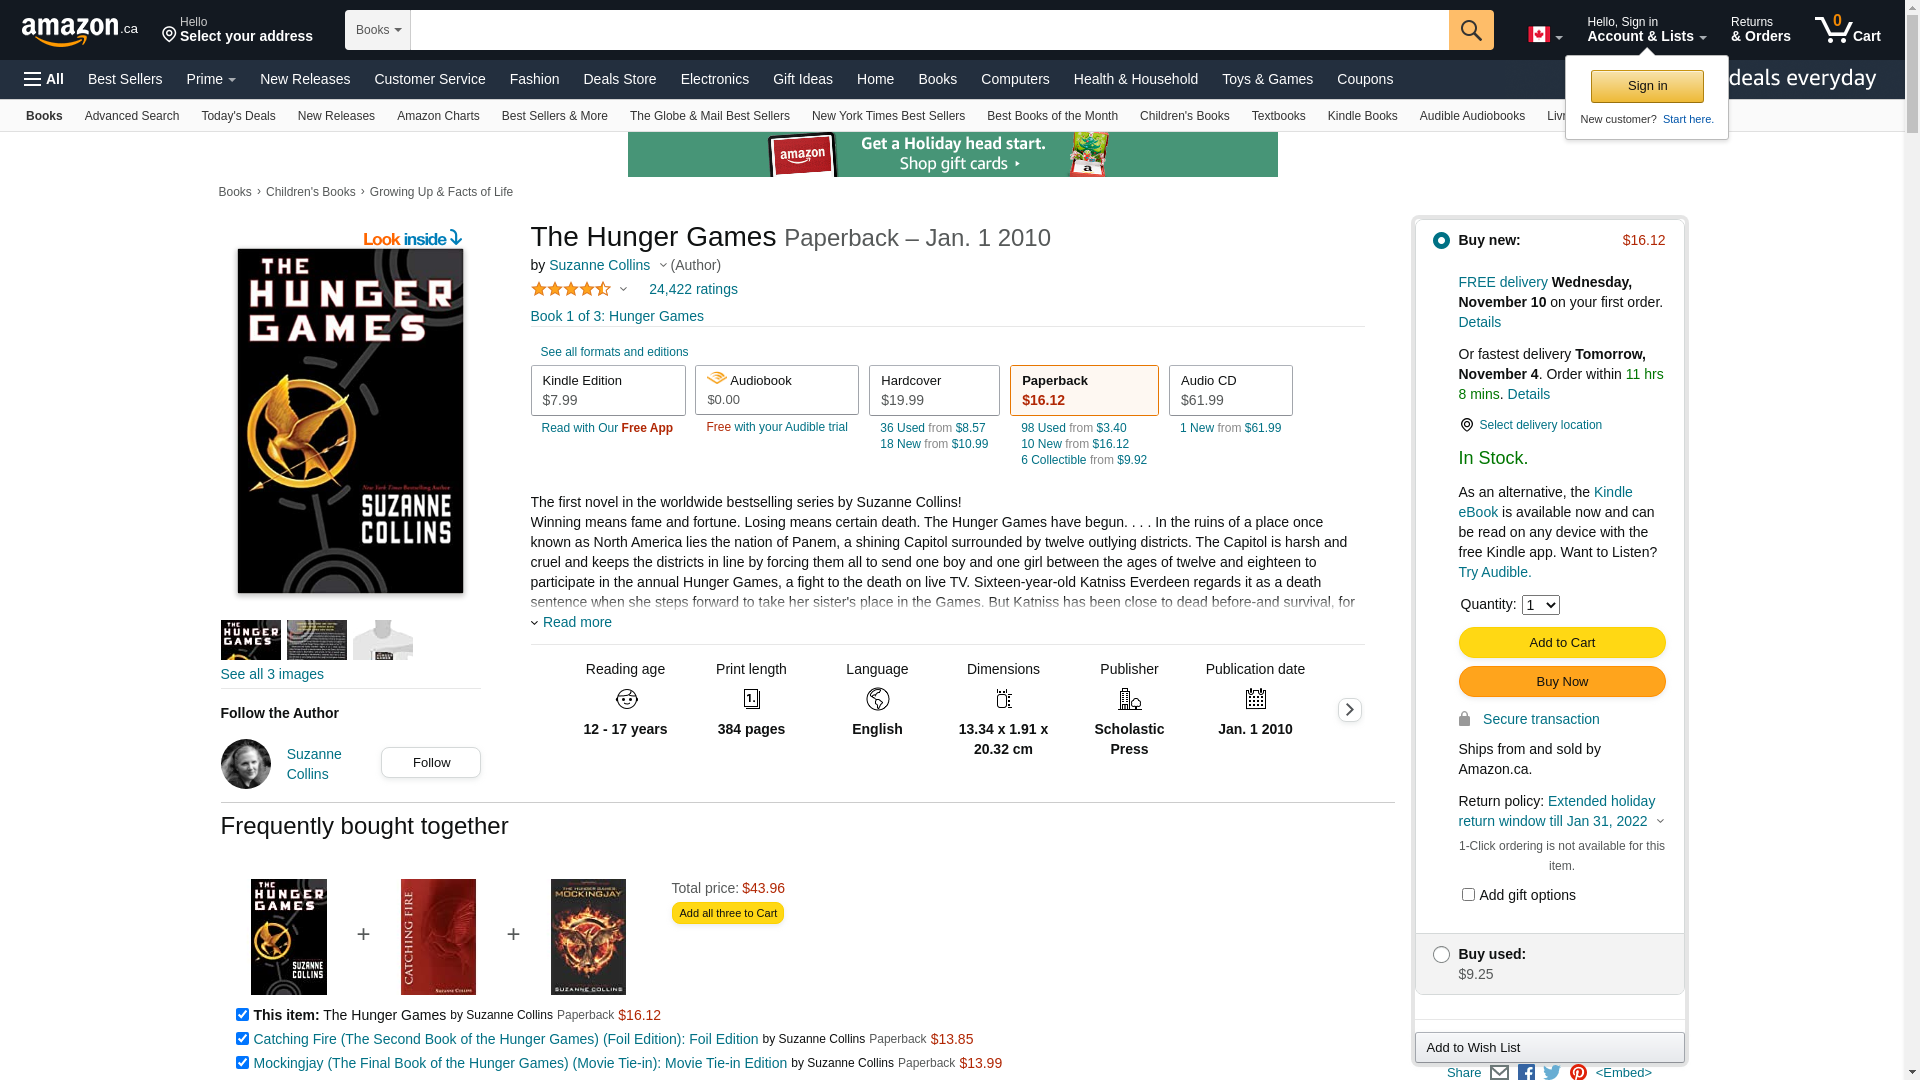Share via the Facebook icon
The image size is (1920, 1080).
[x=1526, y=1072]
